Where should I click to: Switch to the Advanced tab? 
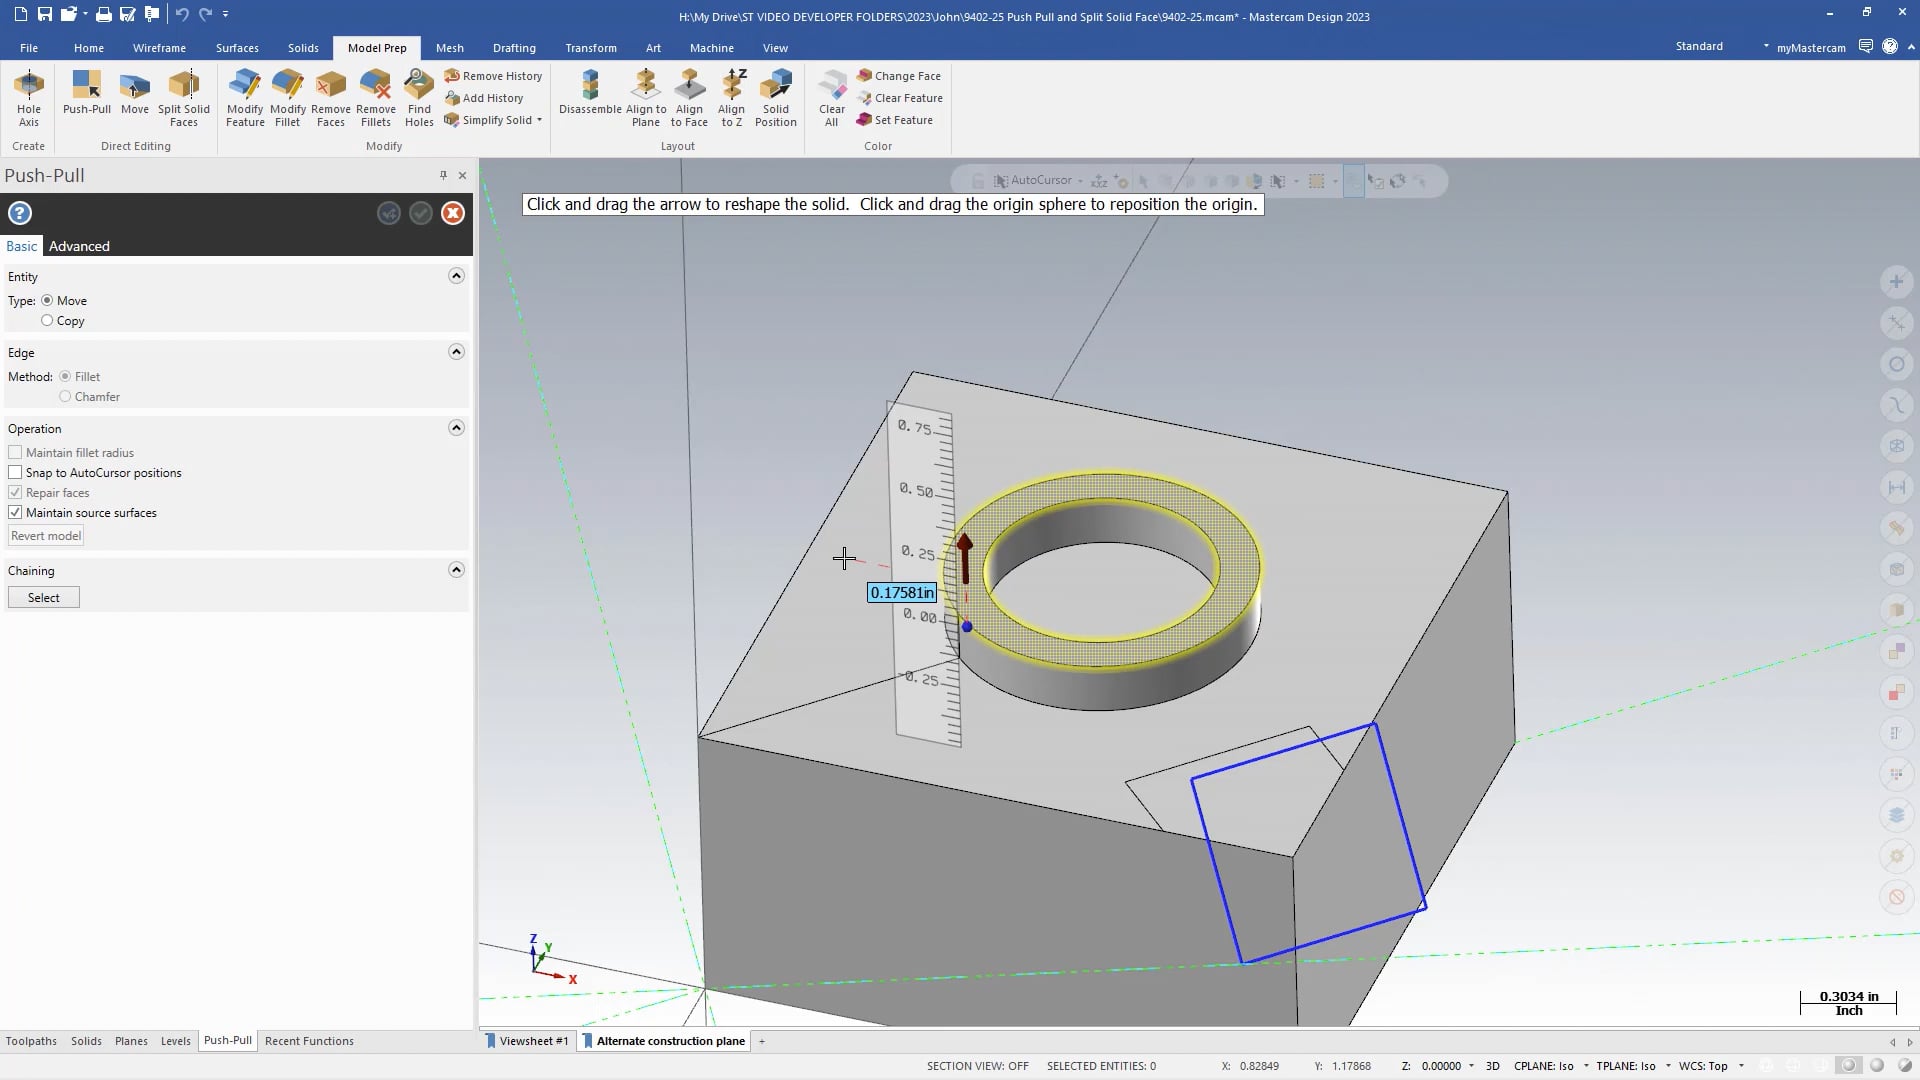(79, 245)
